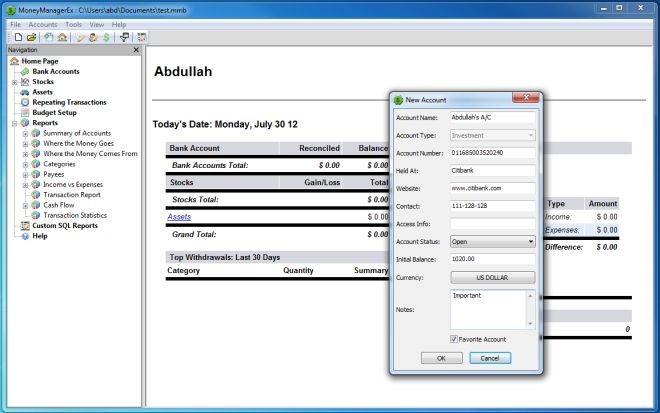Click the 'Top Withdrawals: Last 30 Days' heading
The width and height of the screenshot is (660, 413).
coord(225,257)
